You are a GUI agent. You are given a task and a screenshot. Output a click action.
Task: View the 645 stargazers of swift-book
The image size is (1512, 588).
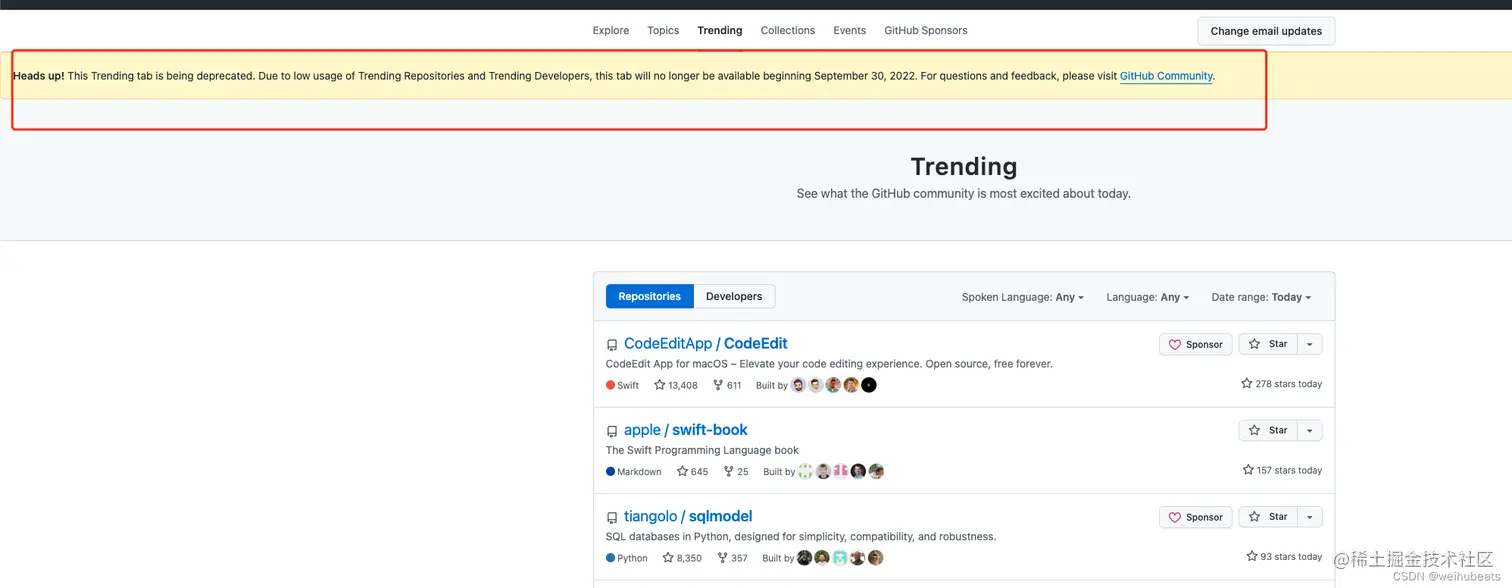(692, 471)
